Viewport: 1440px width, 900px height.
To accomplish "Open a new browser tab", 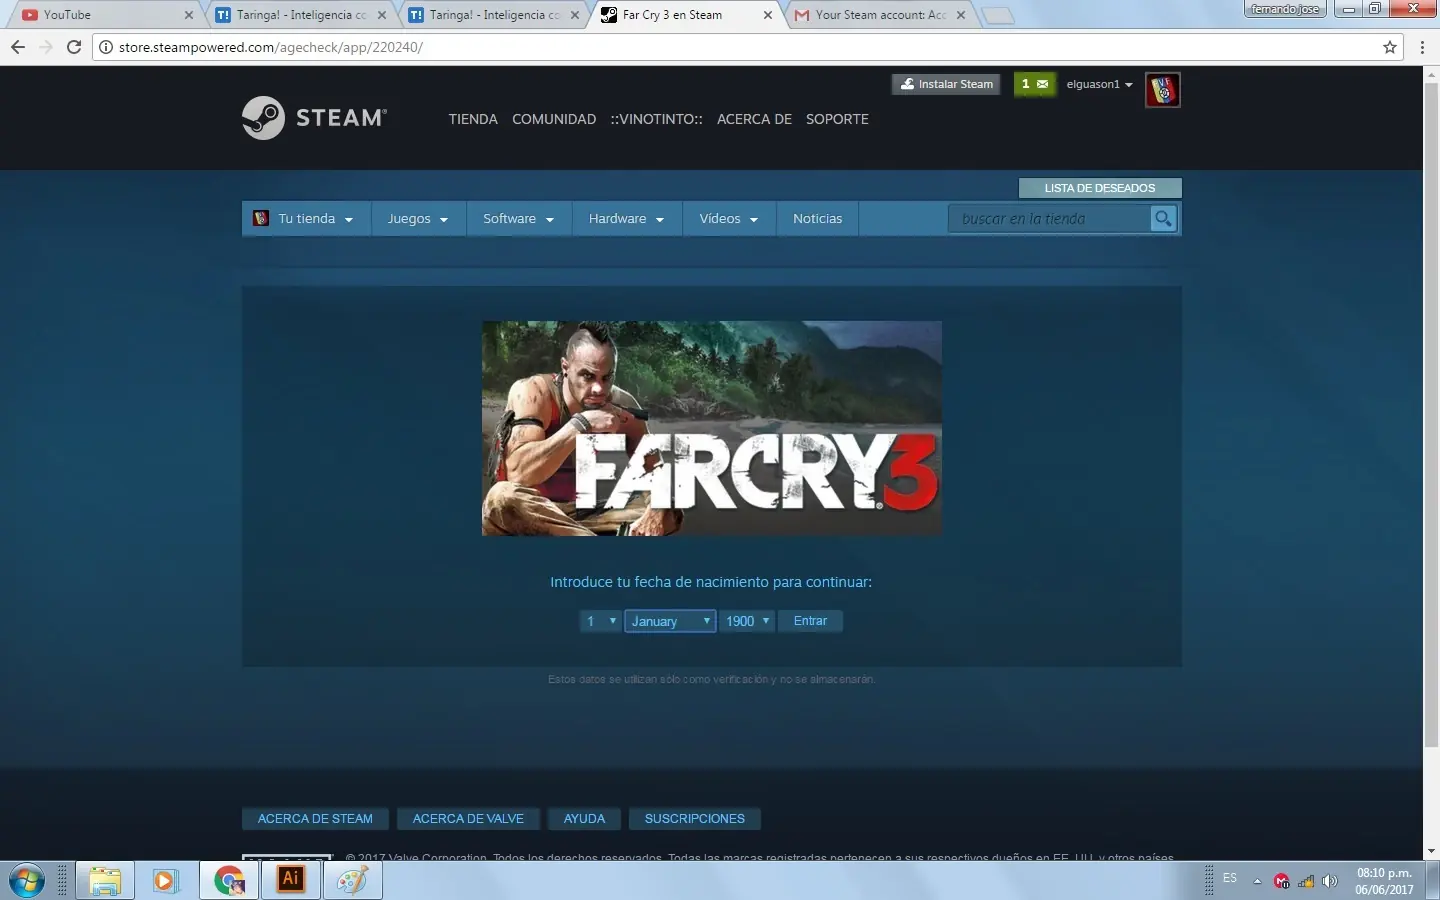I will pyautogui.click(x=997, y=15).
